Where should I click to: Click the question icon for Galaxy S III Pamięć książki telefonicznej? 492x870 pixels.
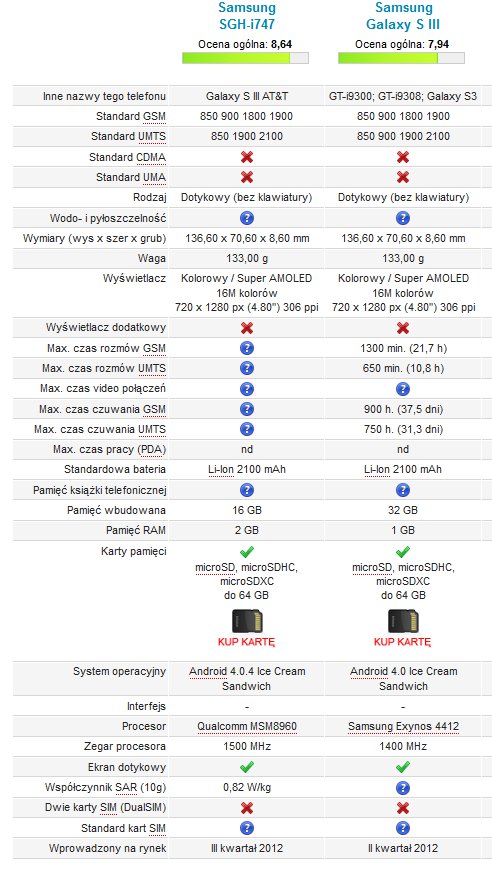403,490
